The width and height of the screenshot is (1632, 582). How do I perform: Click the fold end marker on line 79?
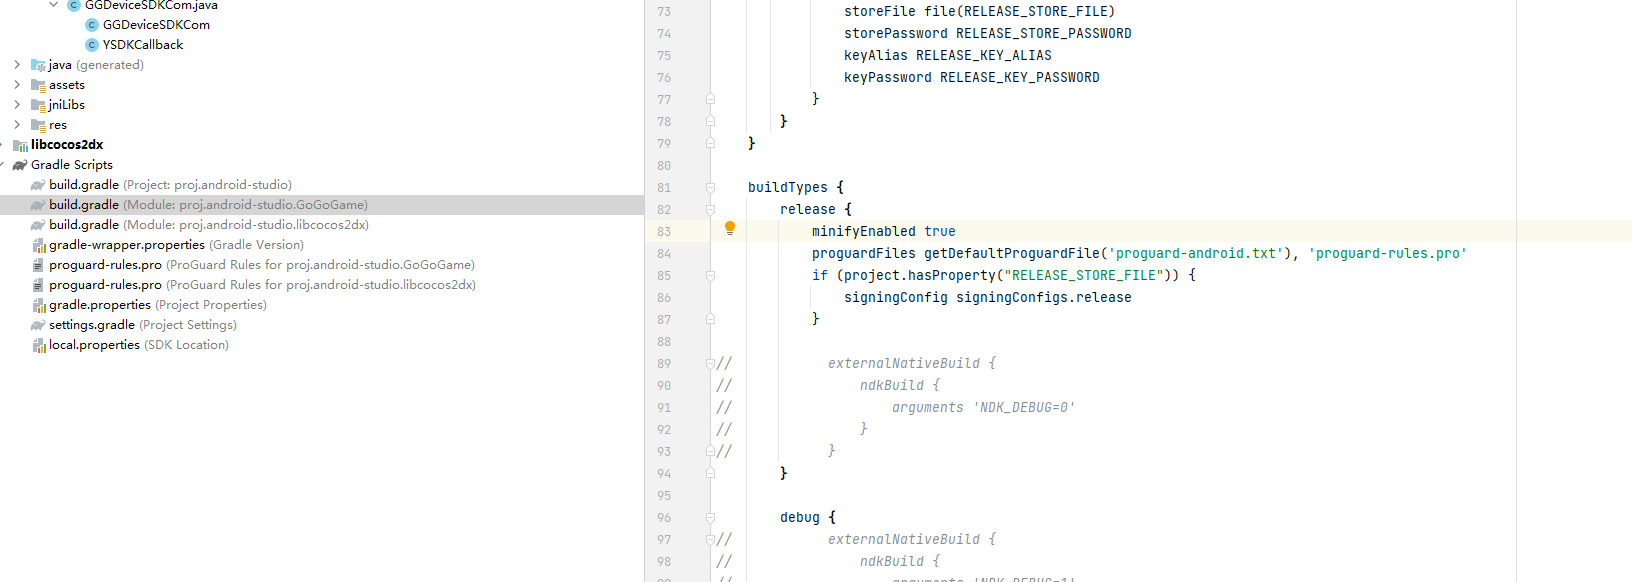click(x=710, y=143)
